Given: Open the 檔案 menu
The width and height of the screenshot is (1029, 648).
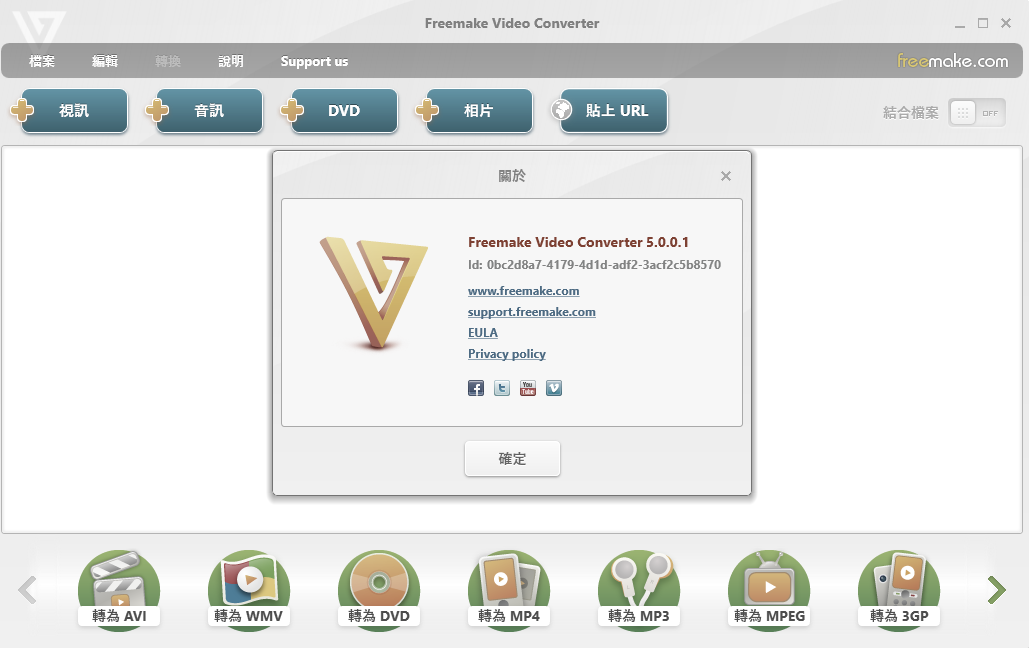Looking at the screenshot, I should 41,61.
